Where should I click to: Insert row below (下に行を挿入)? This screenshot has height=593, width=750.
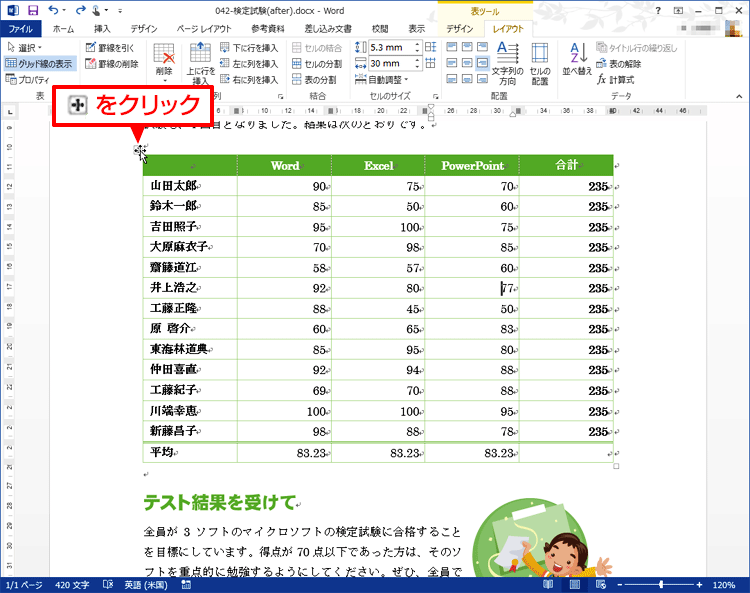pos(249,47)
